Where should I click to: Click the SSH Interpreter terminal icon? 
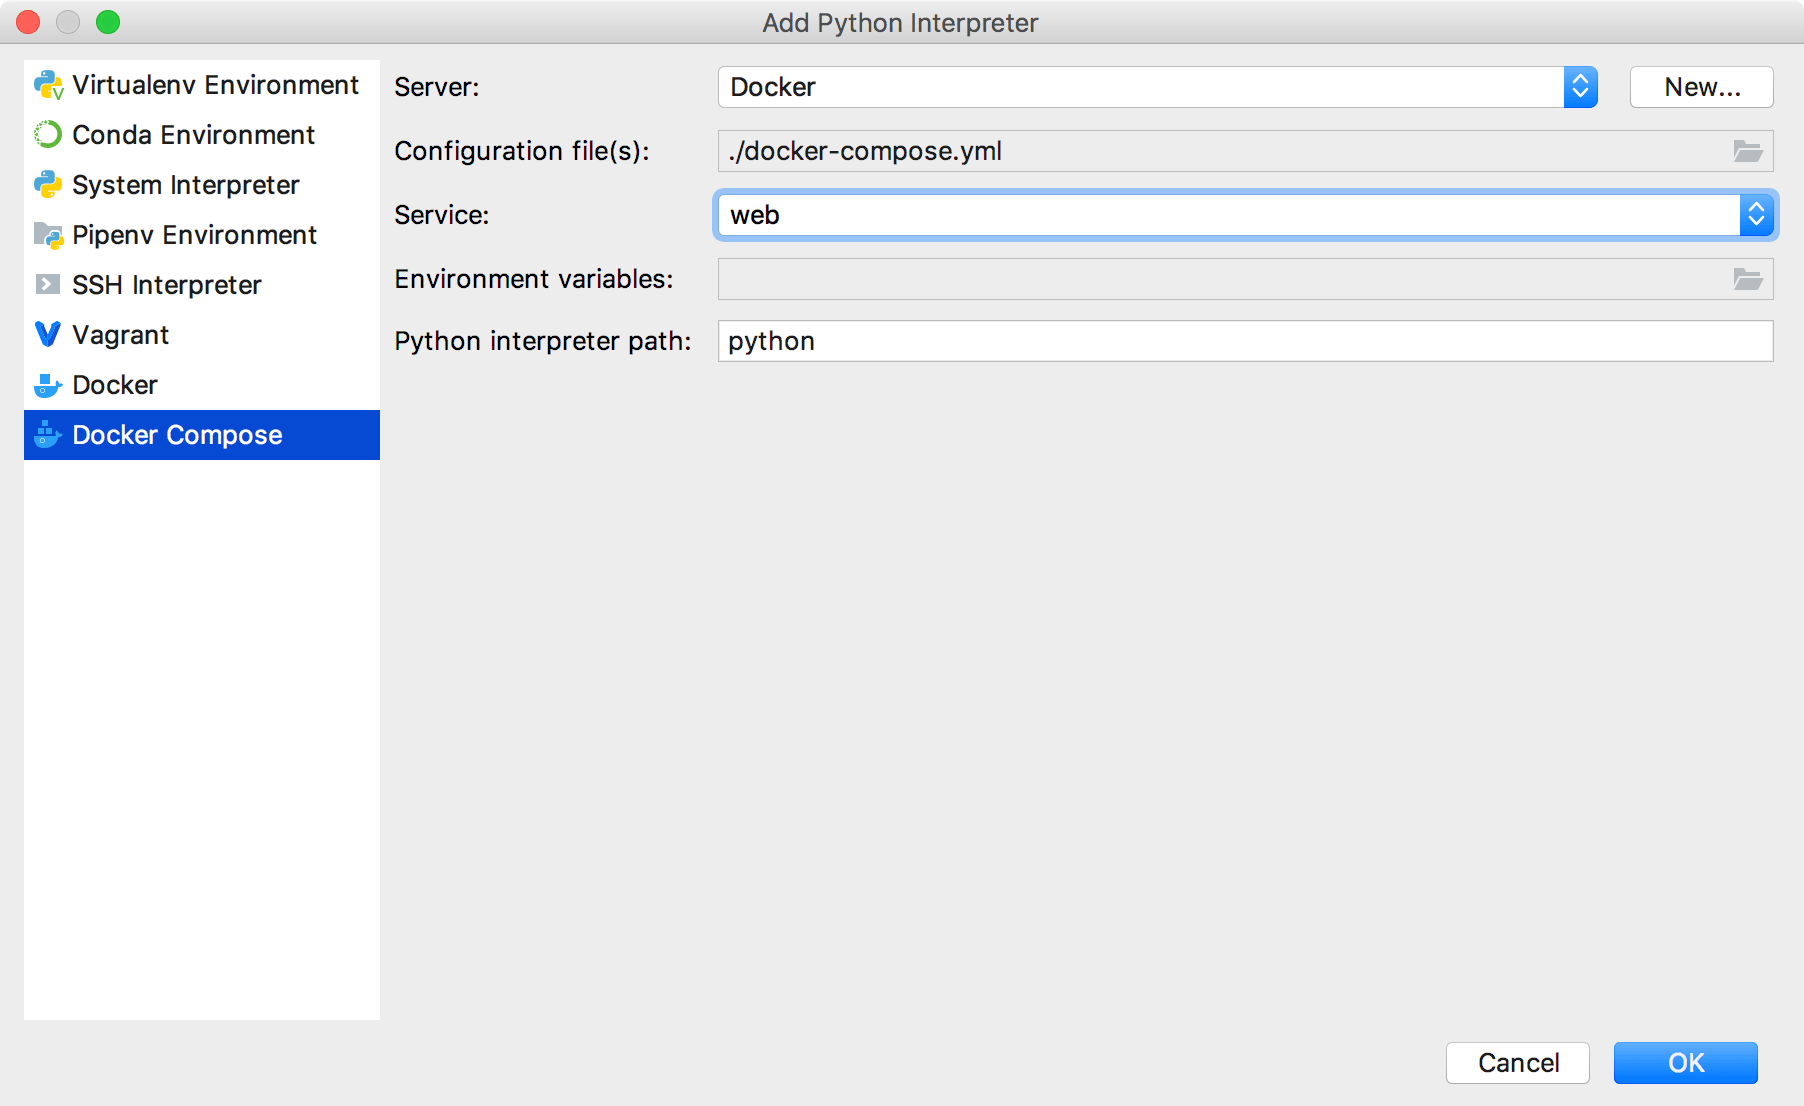(x=47, y=285)
